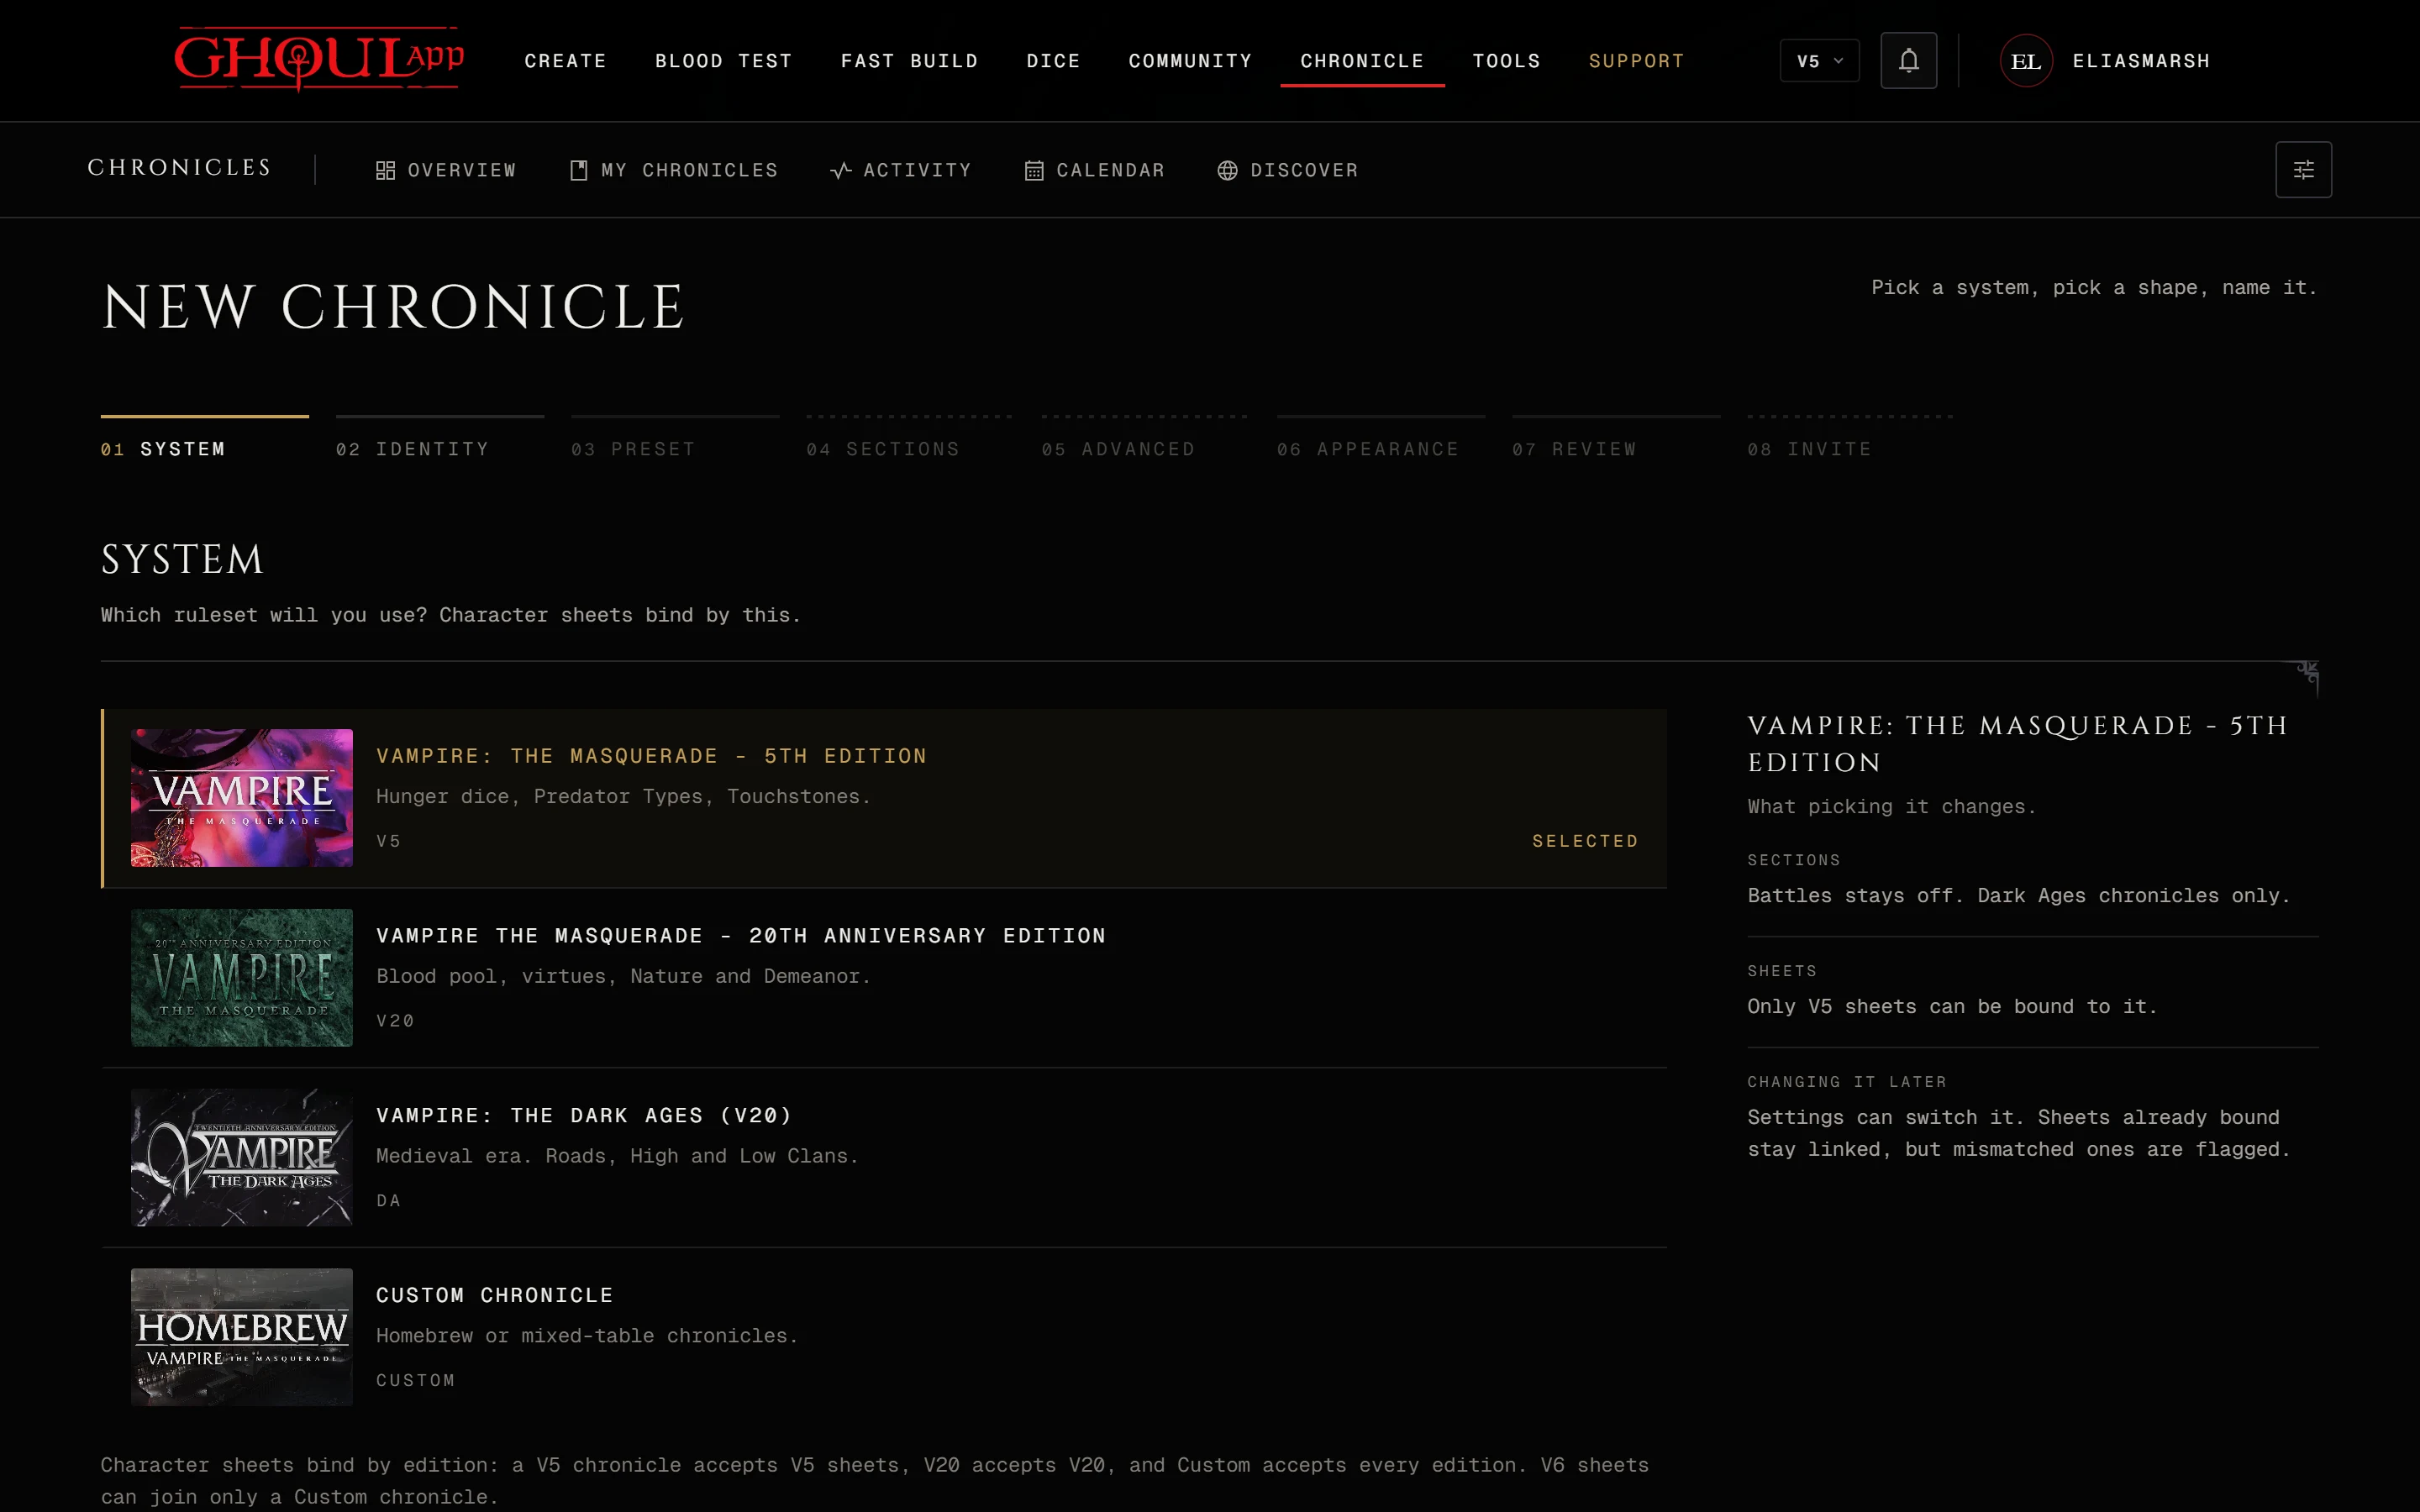Image resolution: width=2420 pixels, height=1512 pixels.
Task: Click the Homebrew cover thumbnail
Action: (x=242, y=1337)
